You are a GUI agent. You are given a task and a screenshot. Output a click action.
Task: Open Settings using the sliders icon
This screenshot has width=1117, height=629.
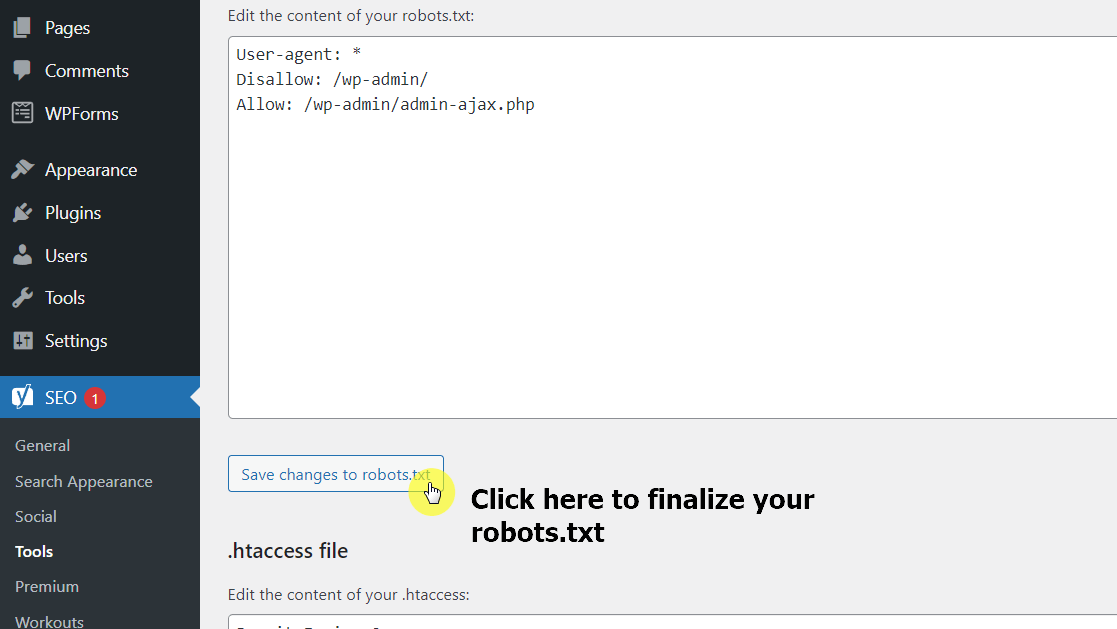tap(20, 340)
